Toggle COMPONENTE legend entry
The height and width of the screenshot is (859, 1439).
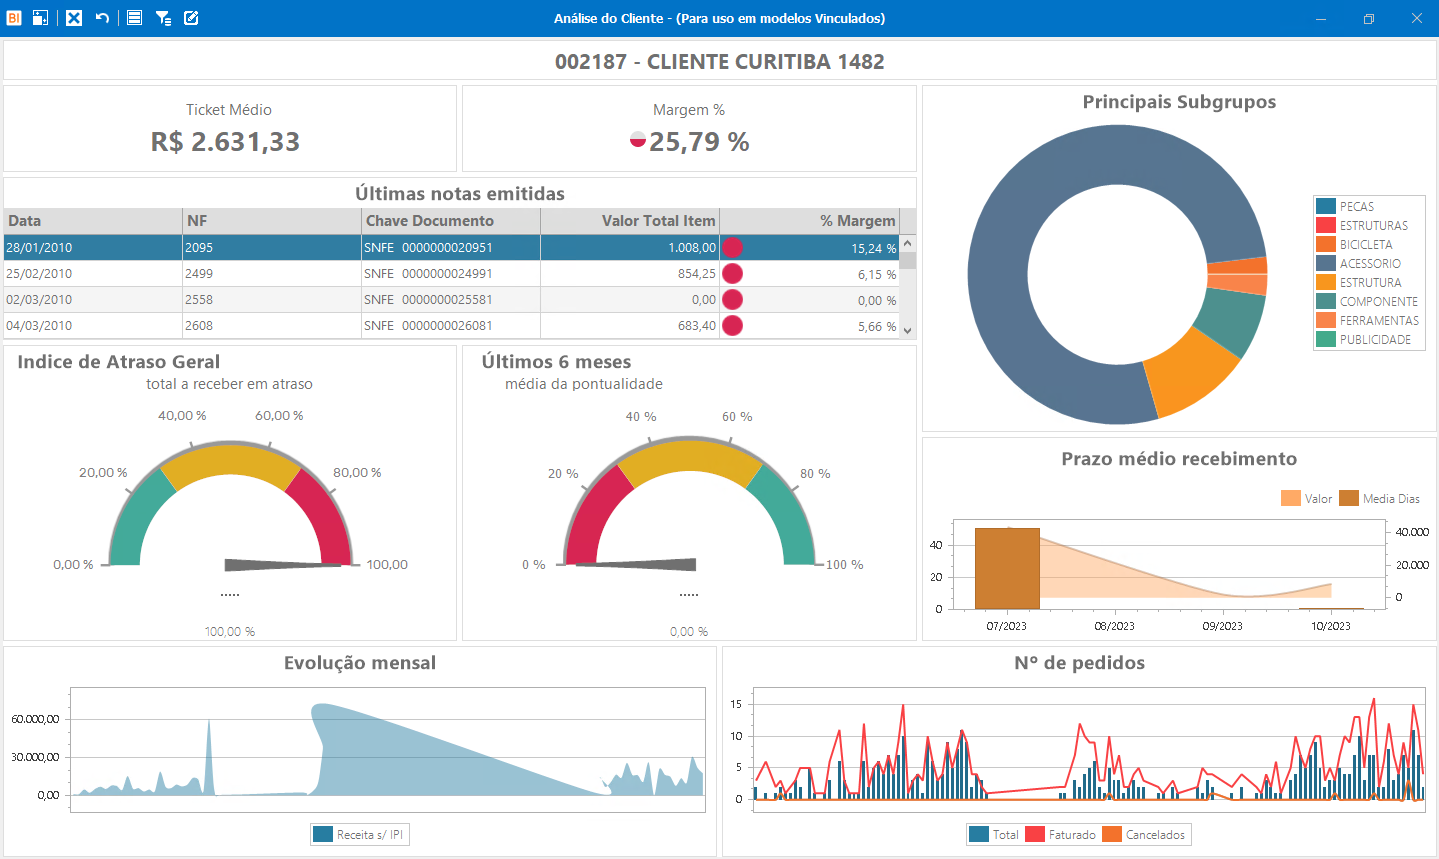click(x=1367, y=301)
